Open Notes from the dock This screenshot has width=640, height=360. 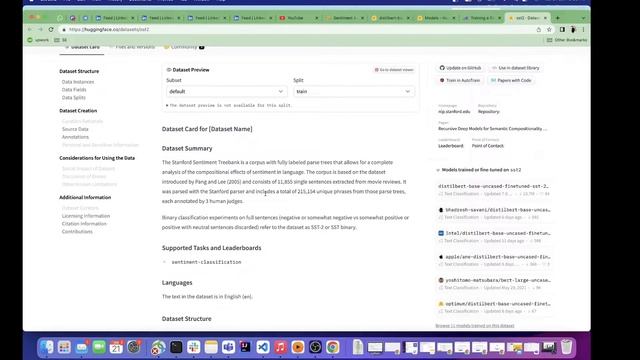(211, 347)
